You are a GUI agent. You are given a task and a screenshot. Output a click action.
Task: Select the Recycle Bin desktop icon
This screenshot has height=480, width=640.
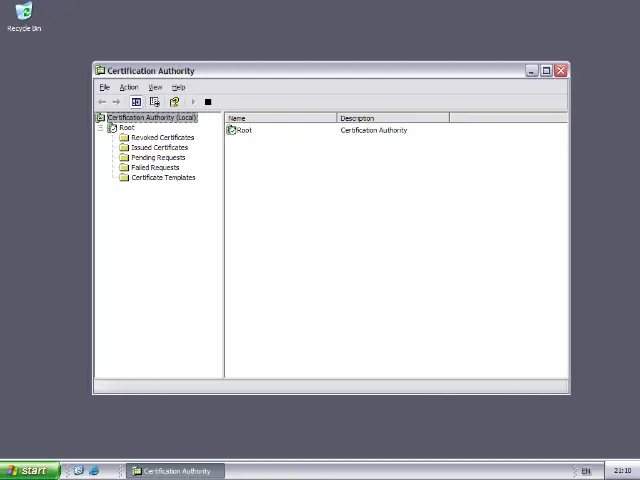tap(23, 15)
